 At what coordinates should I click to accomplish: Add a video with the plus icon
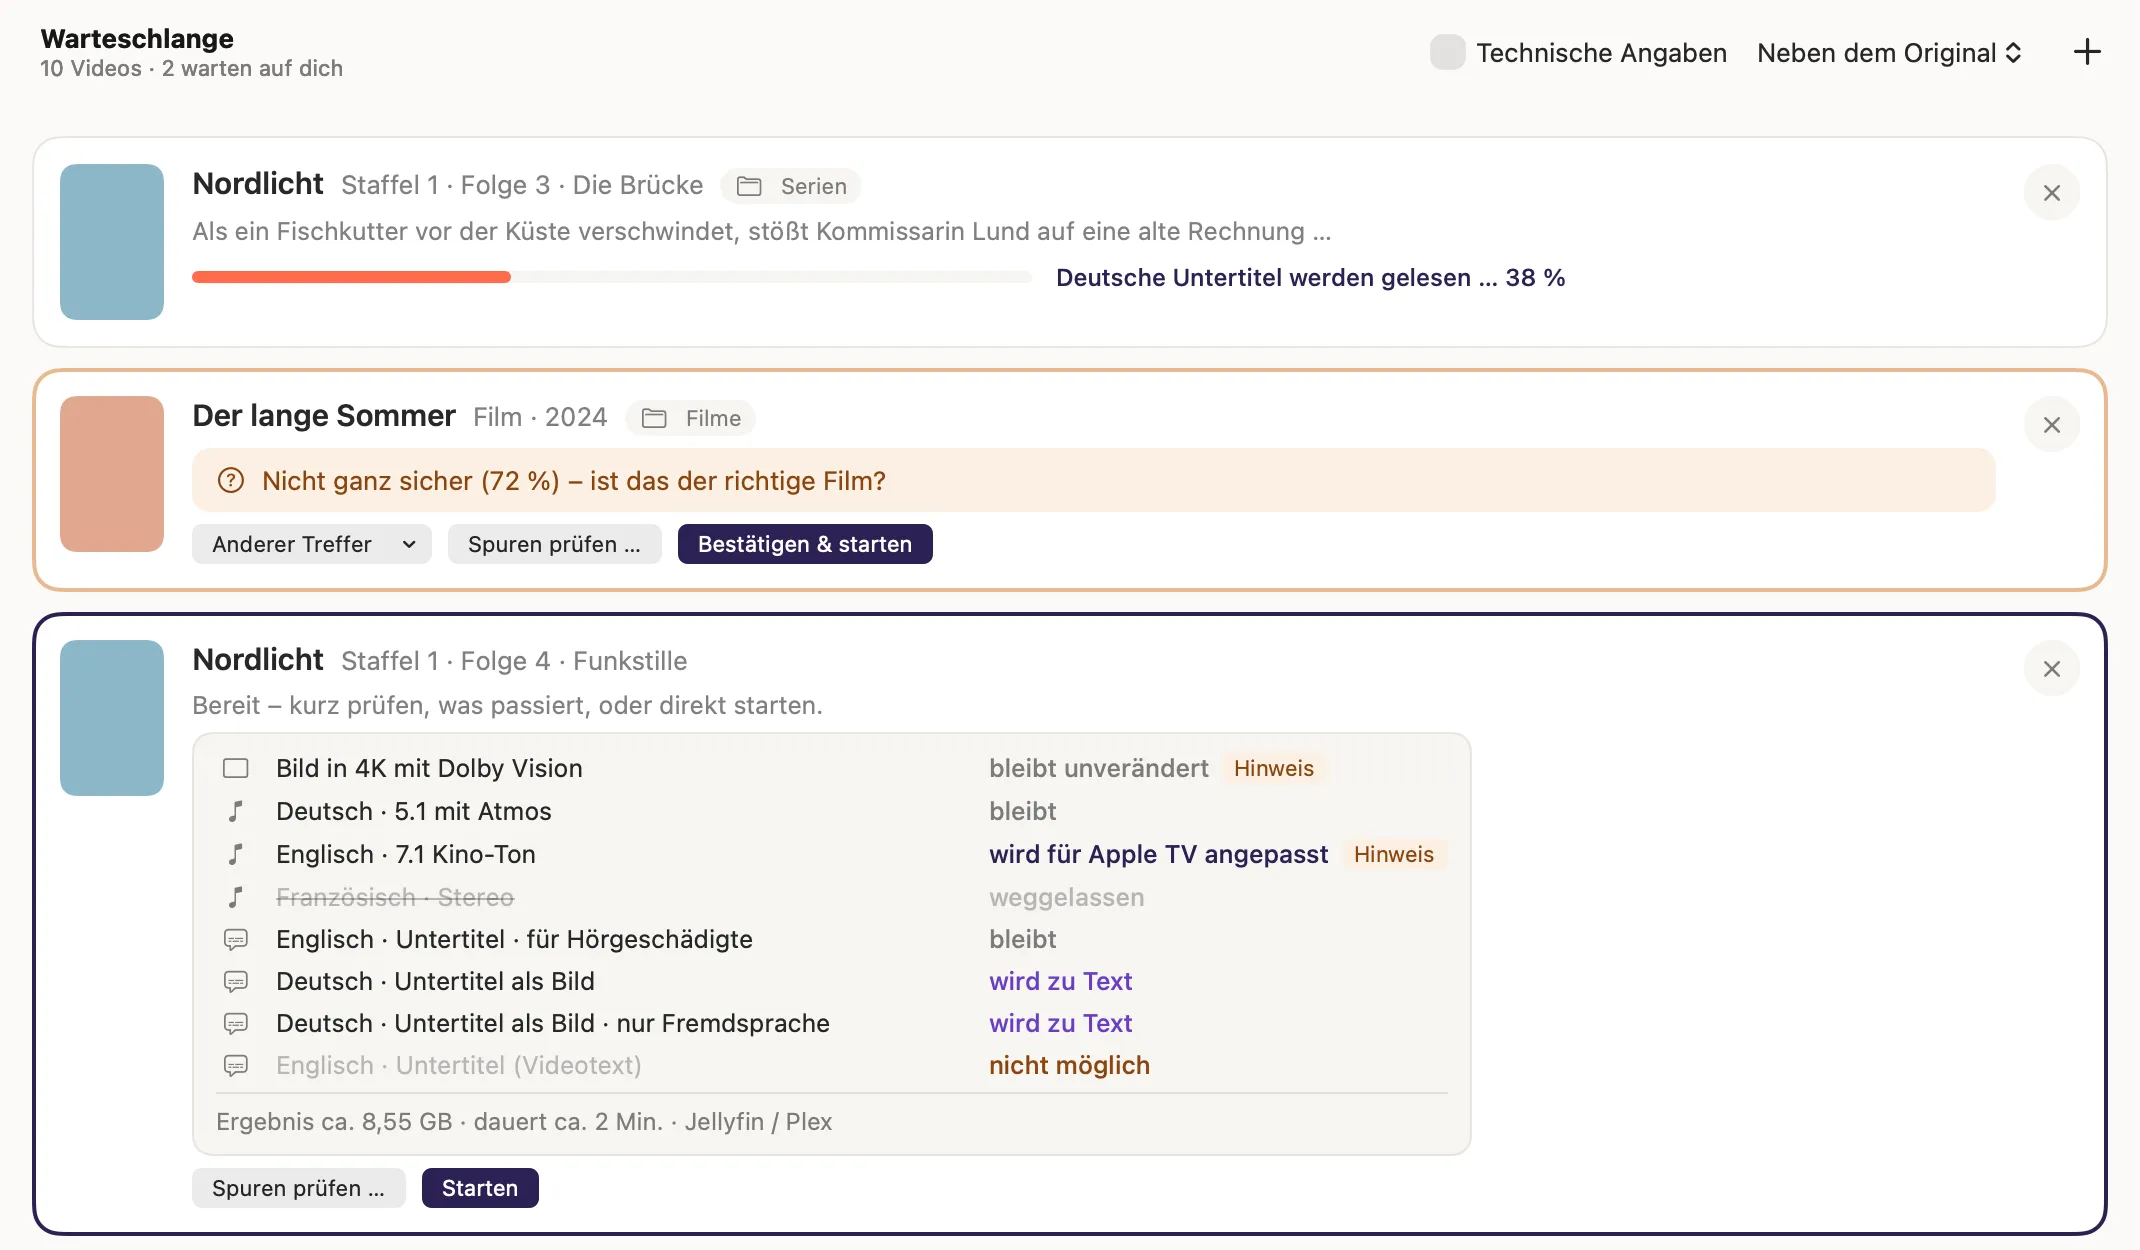2087,52
